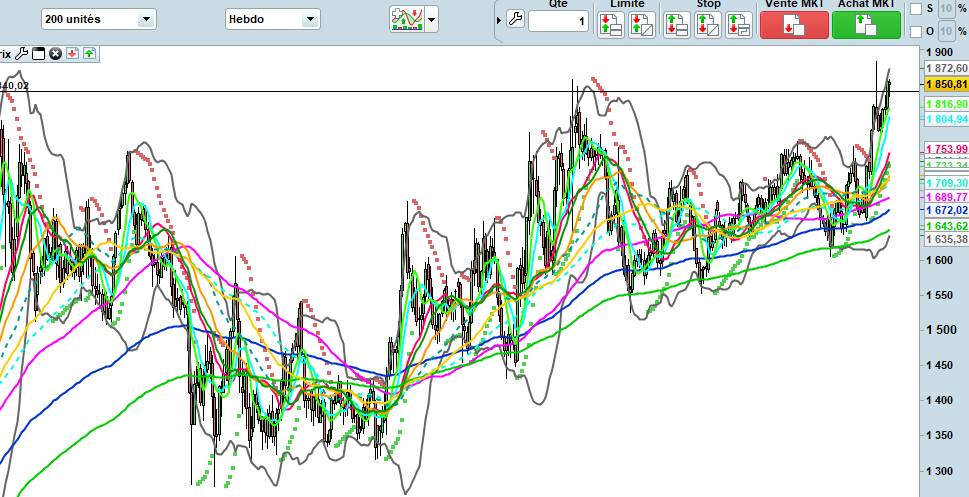Open the 200 unités dropdown
The width and height of the screenshot is (969, 497).
click(99, 19)
